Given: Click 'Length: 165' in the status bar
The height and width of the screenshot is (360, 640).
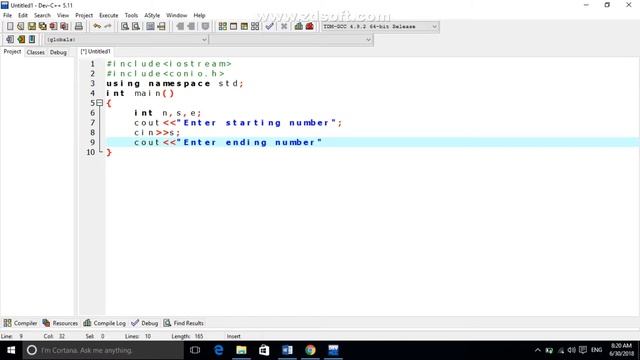Looking at the screenshot, I should click(187, 336).
